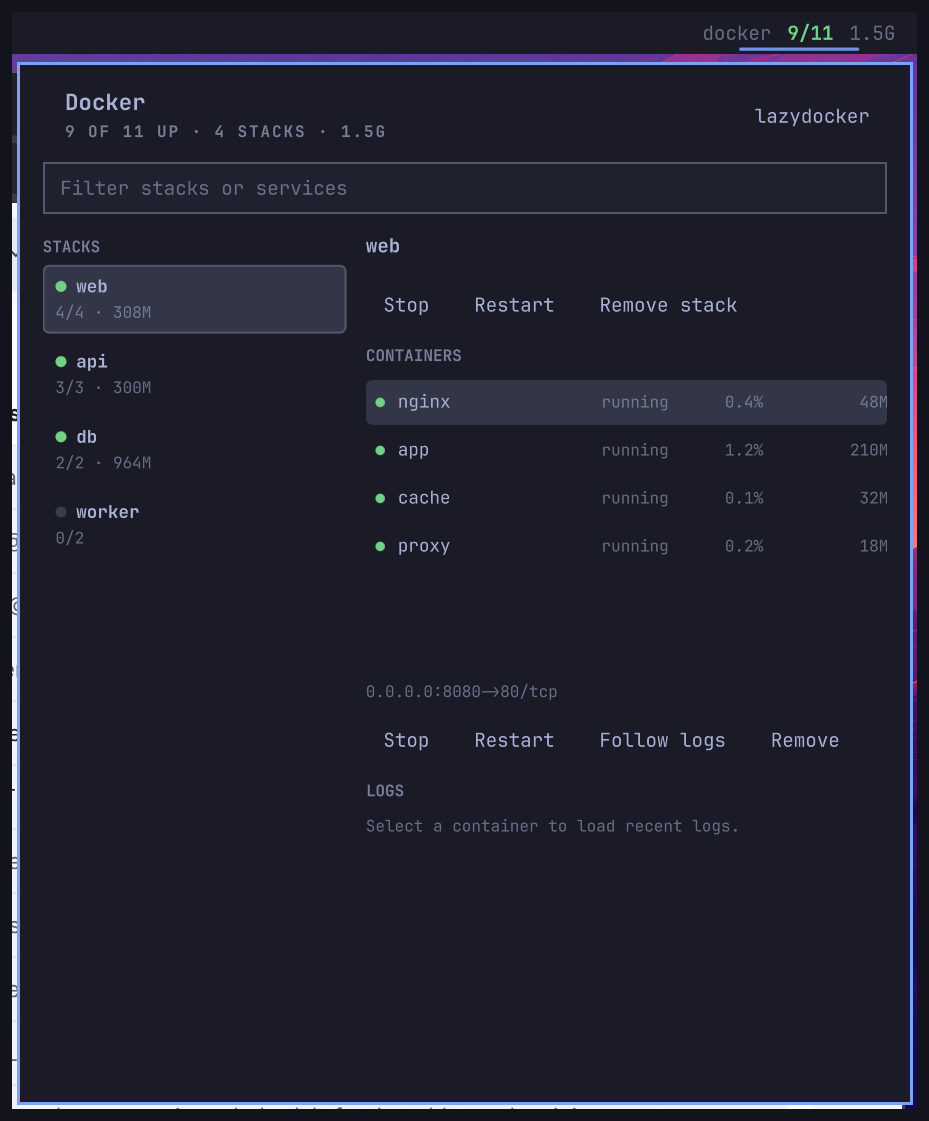Stop the web stack

coord(406,305)
